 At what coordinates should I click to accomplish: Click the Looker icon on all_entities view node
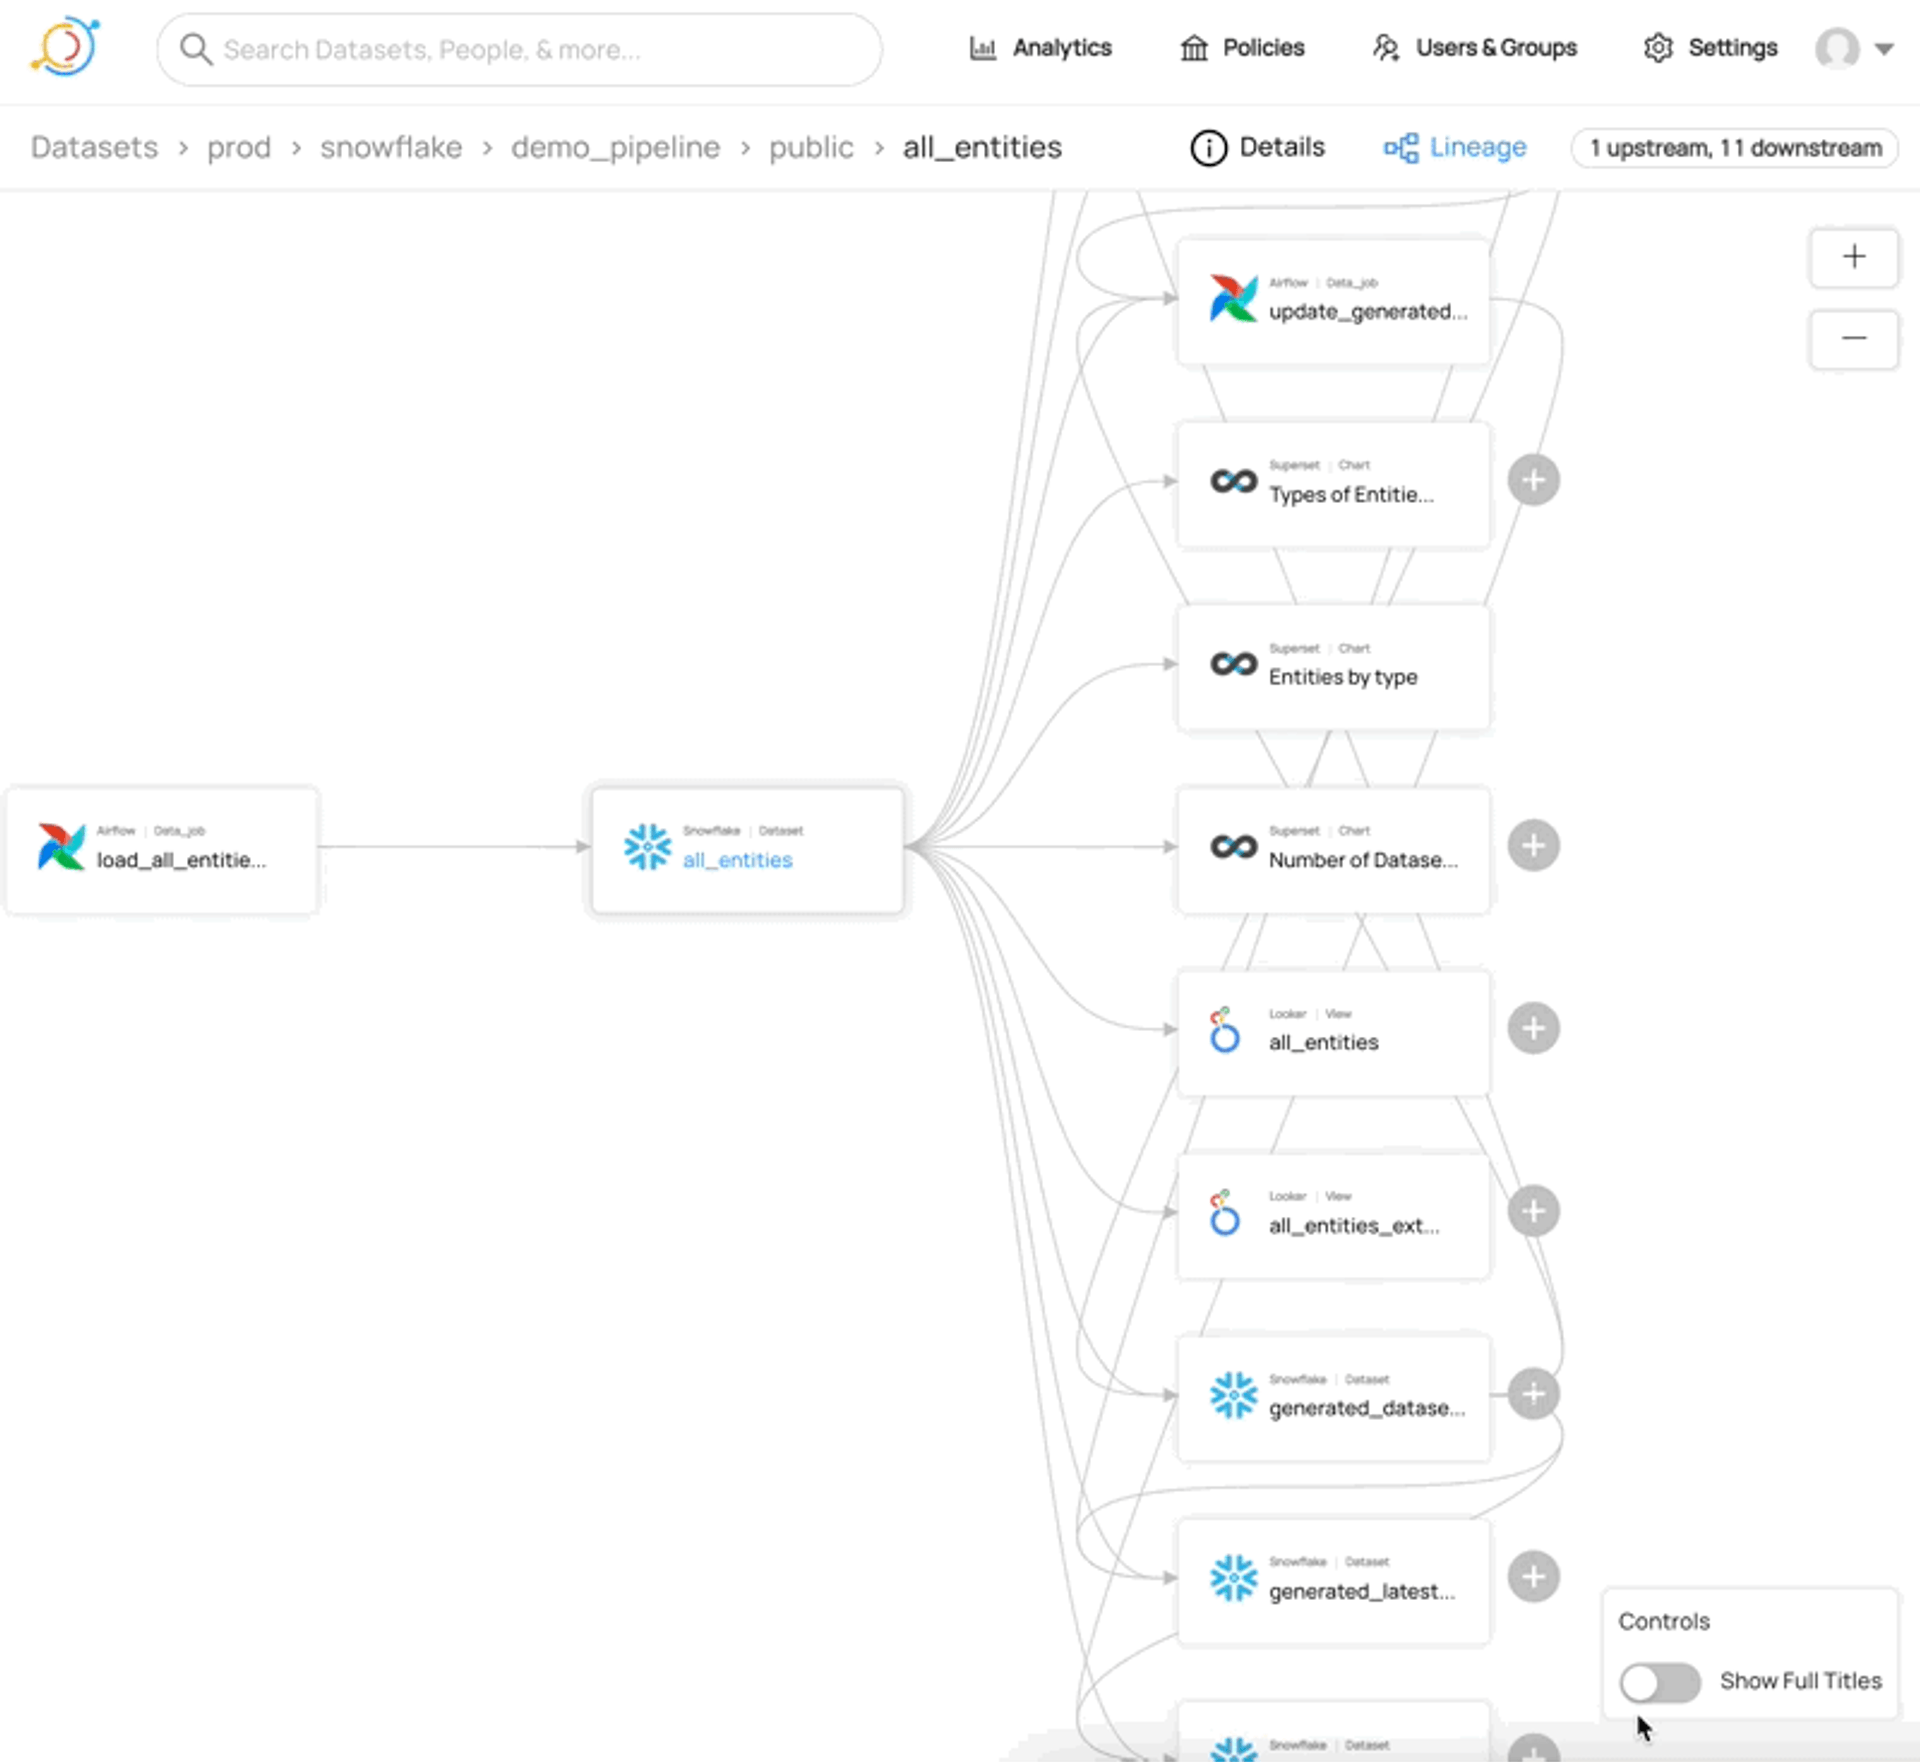coord(1224,1030)
